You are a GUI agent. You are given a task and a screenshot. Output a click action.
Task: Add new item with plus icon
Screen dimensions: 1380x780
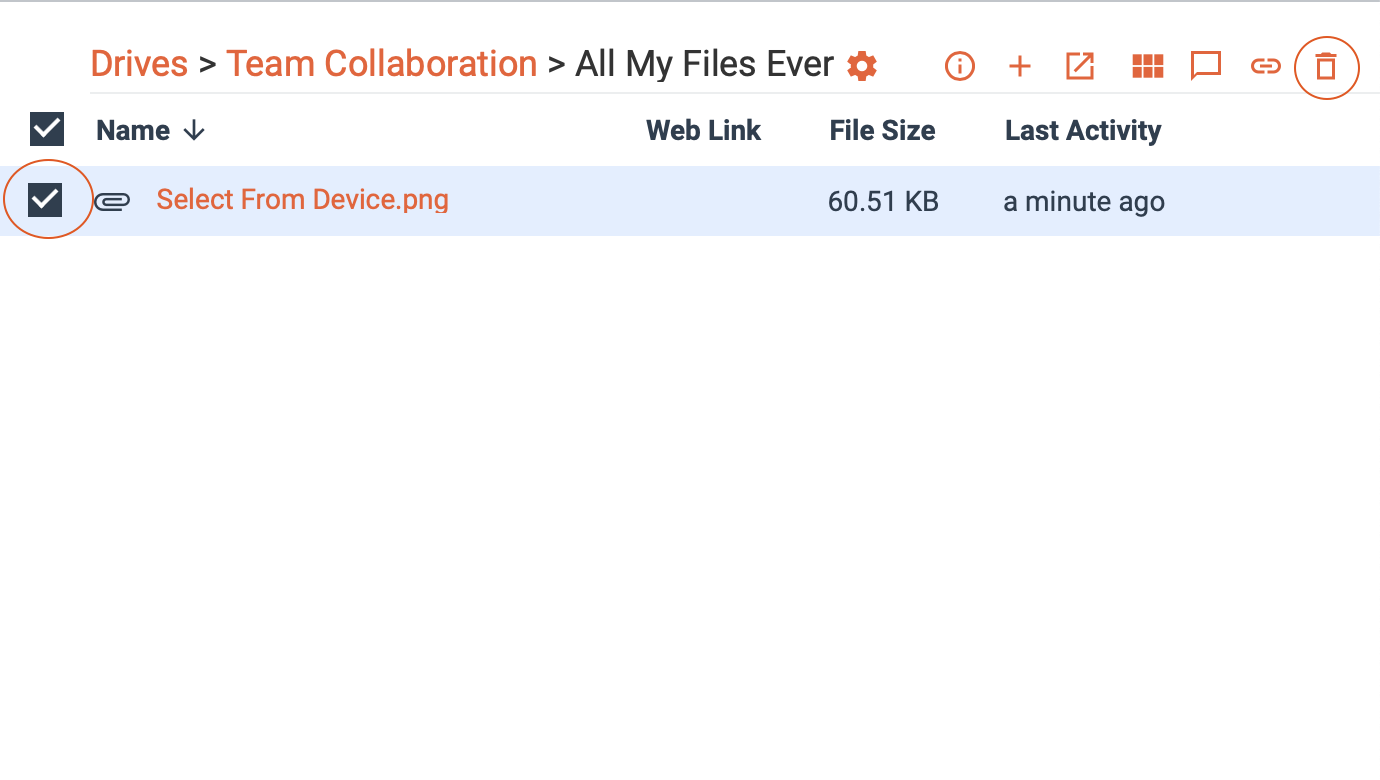(x=1019, y=67)
